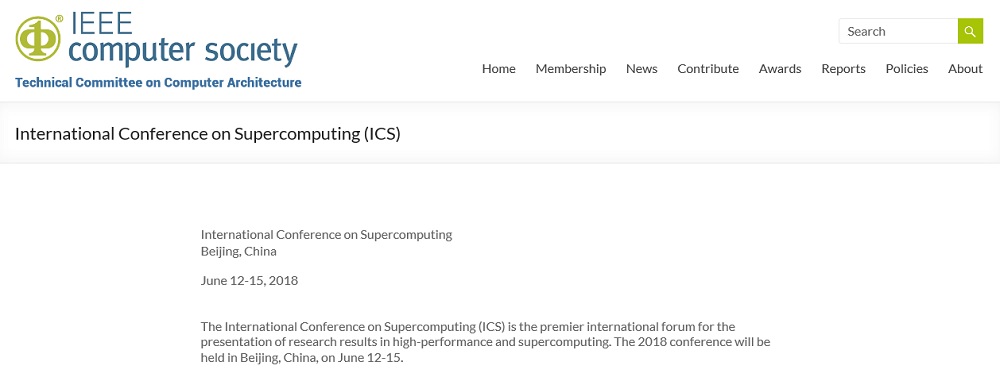This screenshot has width=1000, height=377.
Task: Open the Home menu item
Action: coord(499,69)
